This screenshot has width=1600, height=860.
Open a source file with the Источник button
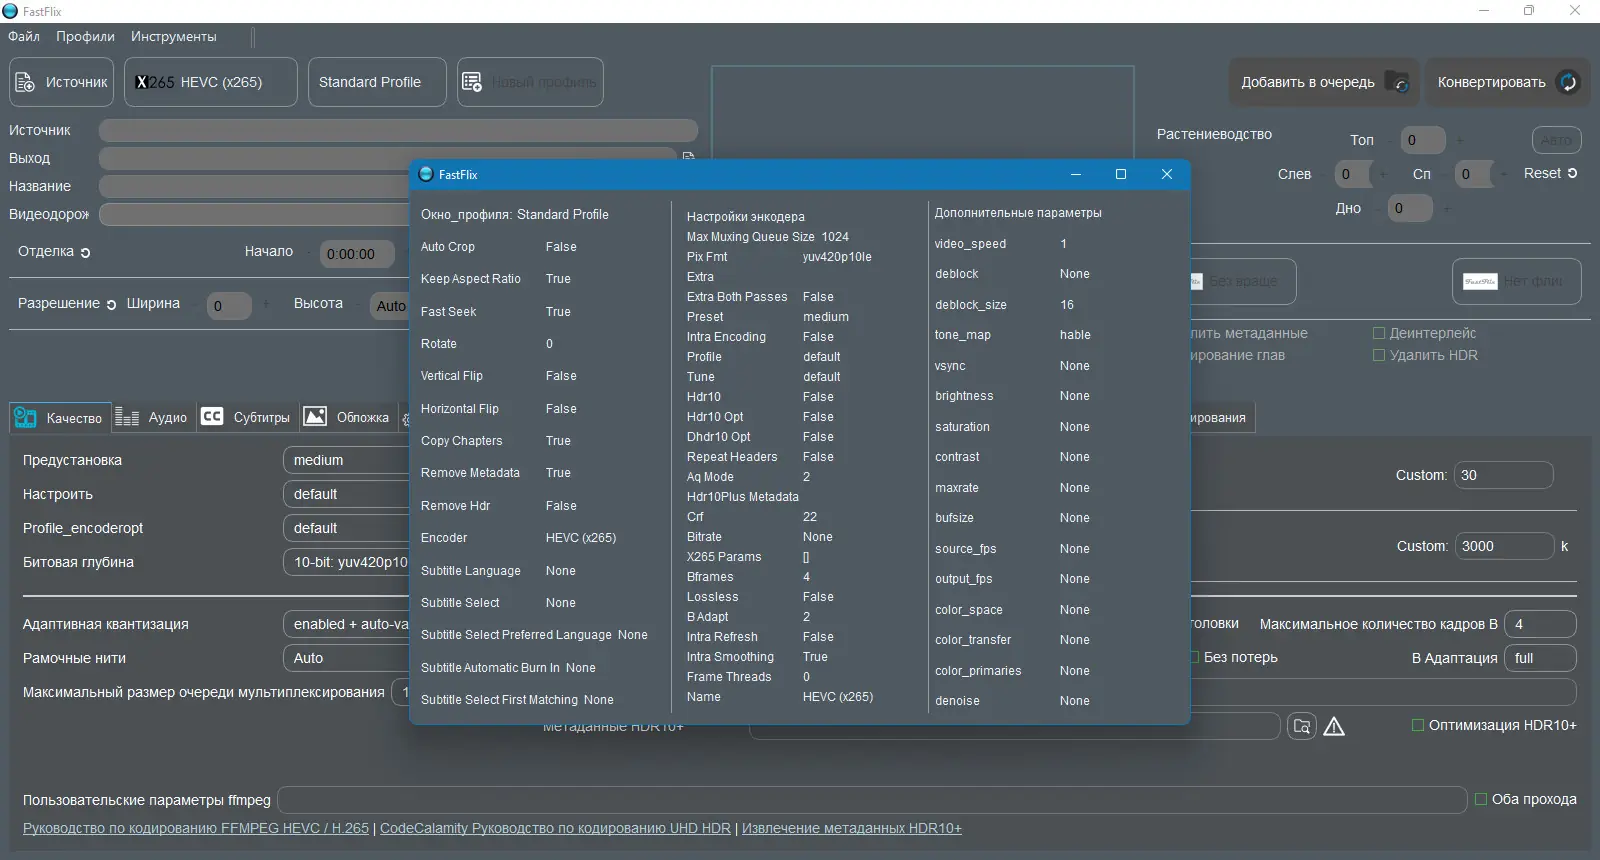pyautogui.click(x=62, y=82)
